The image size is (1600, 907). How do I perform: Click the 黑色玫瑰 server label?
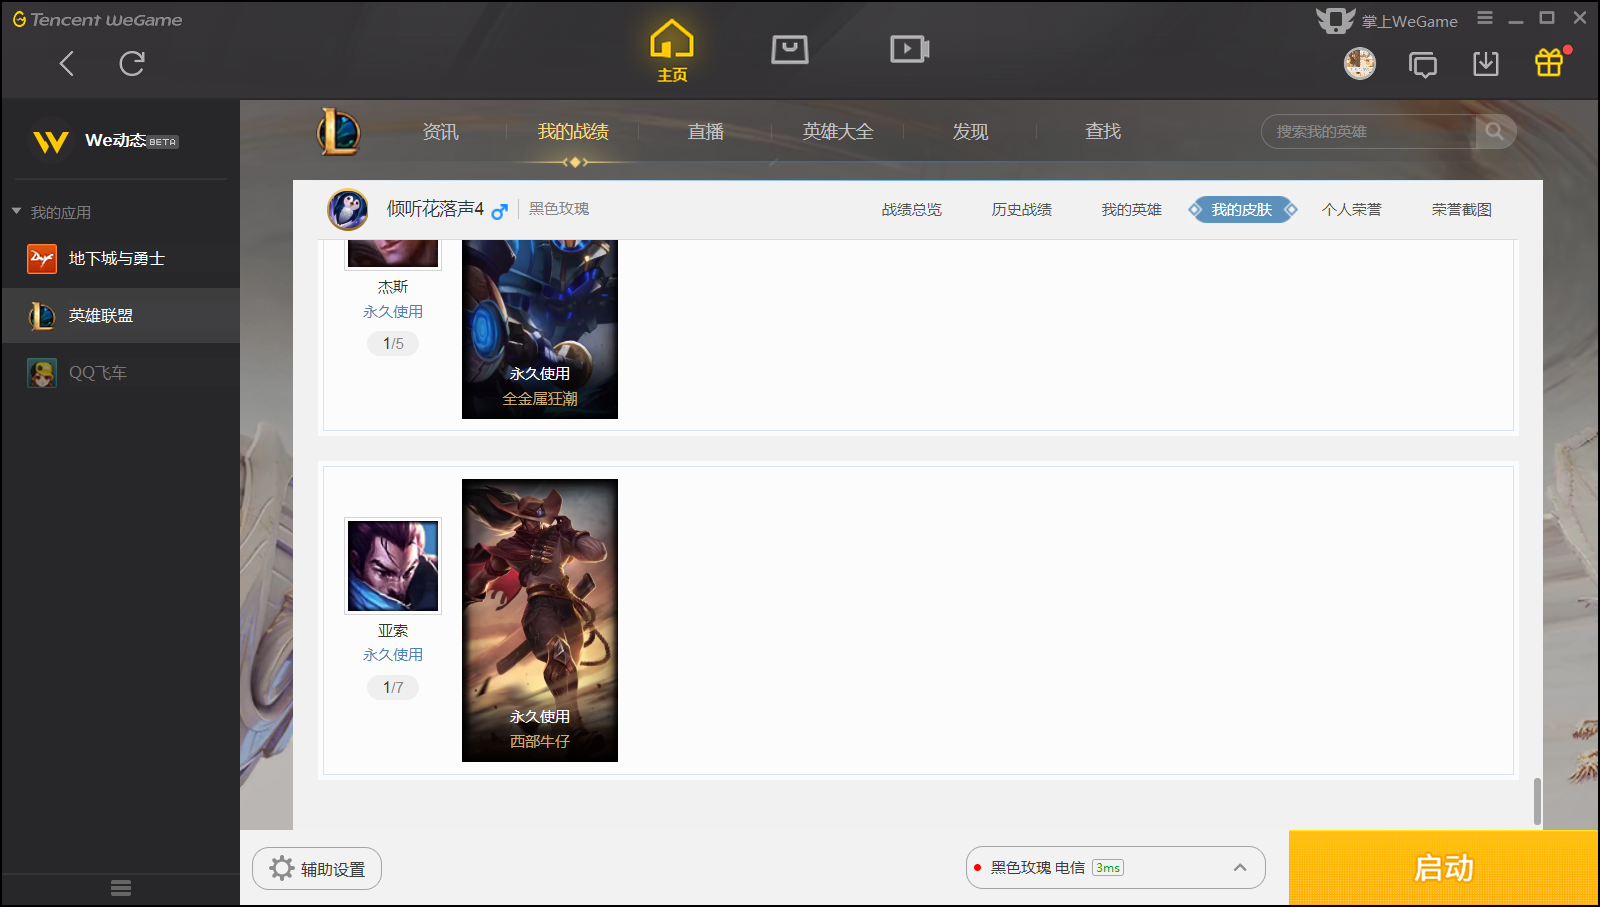[x=559, y=209]
